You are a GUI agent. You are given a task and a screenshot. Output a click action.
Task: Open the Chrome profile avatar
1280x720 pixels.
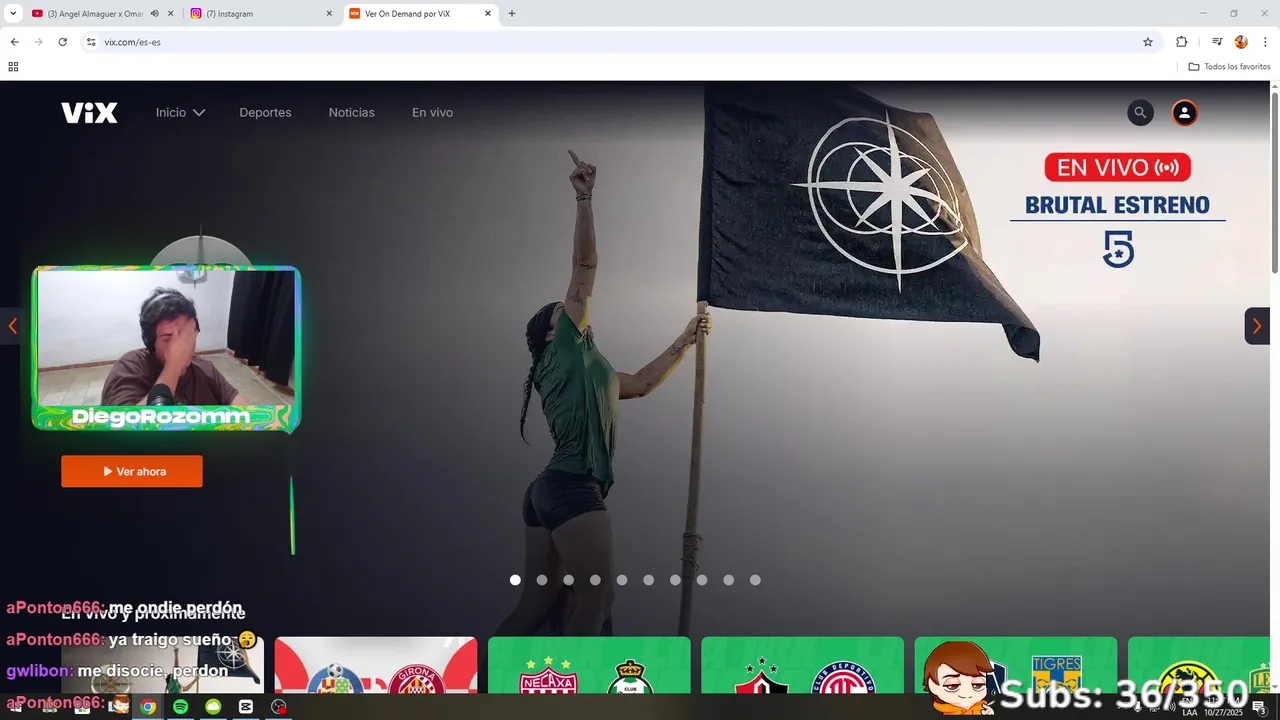[x=1241, y=42]
